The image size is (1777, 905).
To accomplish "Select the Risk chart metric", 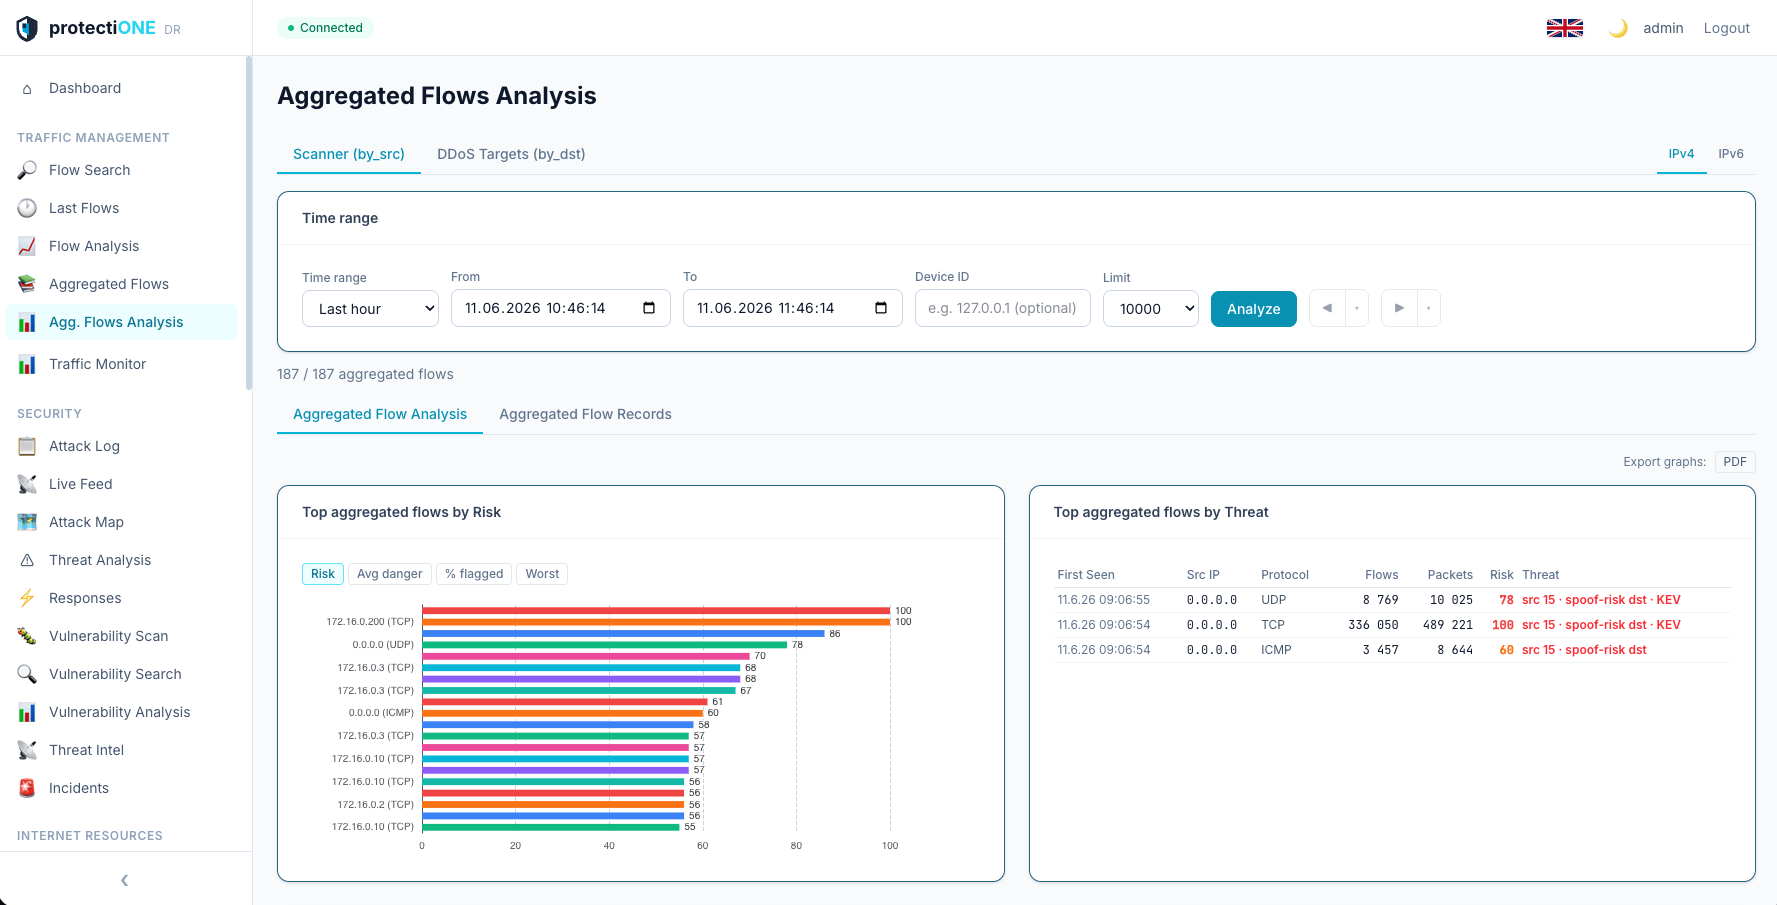I will point(323,574).
